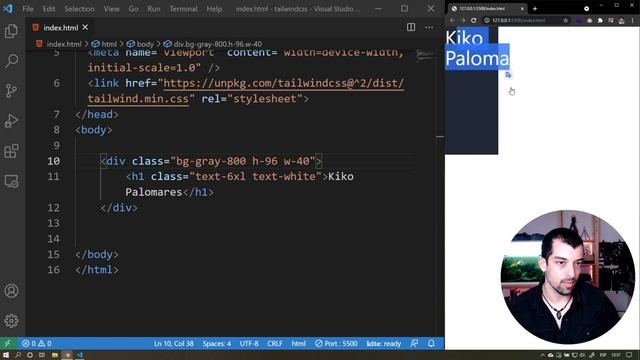Screen dimensions: 640x360
Task: Open the feedback icon in status bar
Action: tap(414, 343)
